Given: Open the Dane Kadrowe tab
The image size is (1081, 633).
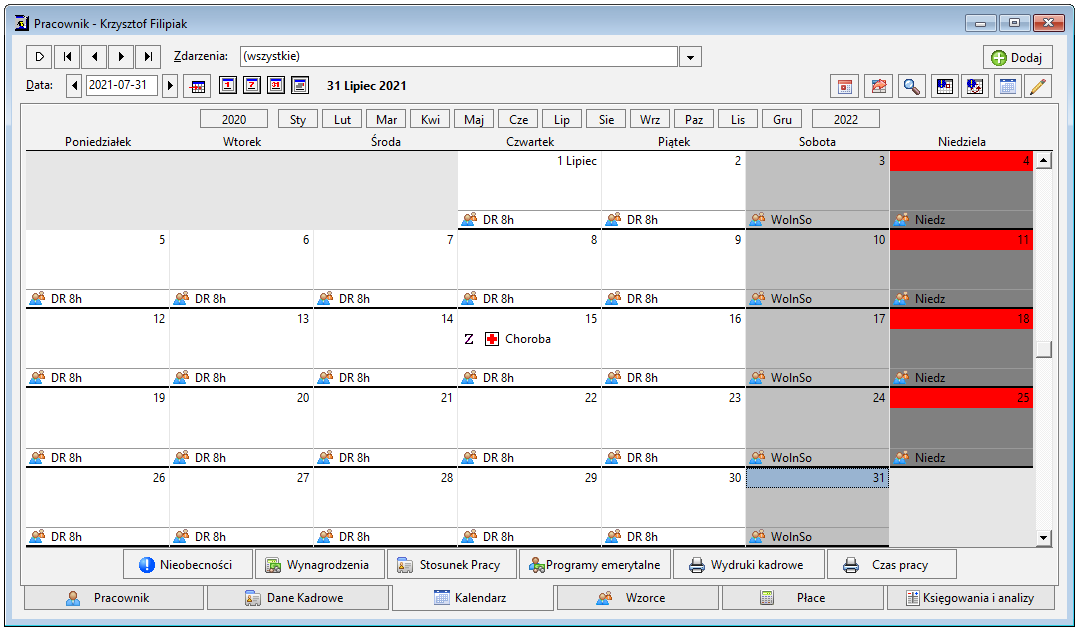Looking at the screenshot, I should click(298, 598).
